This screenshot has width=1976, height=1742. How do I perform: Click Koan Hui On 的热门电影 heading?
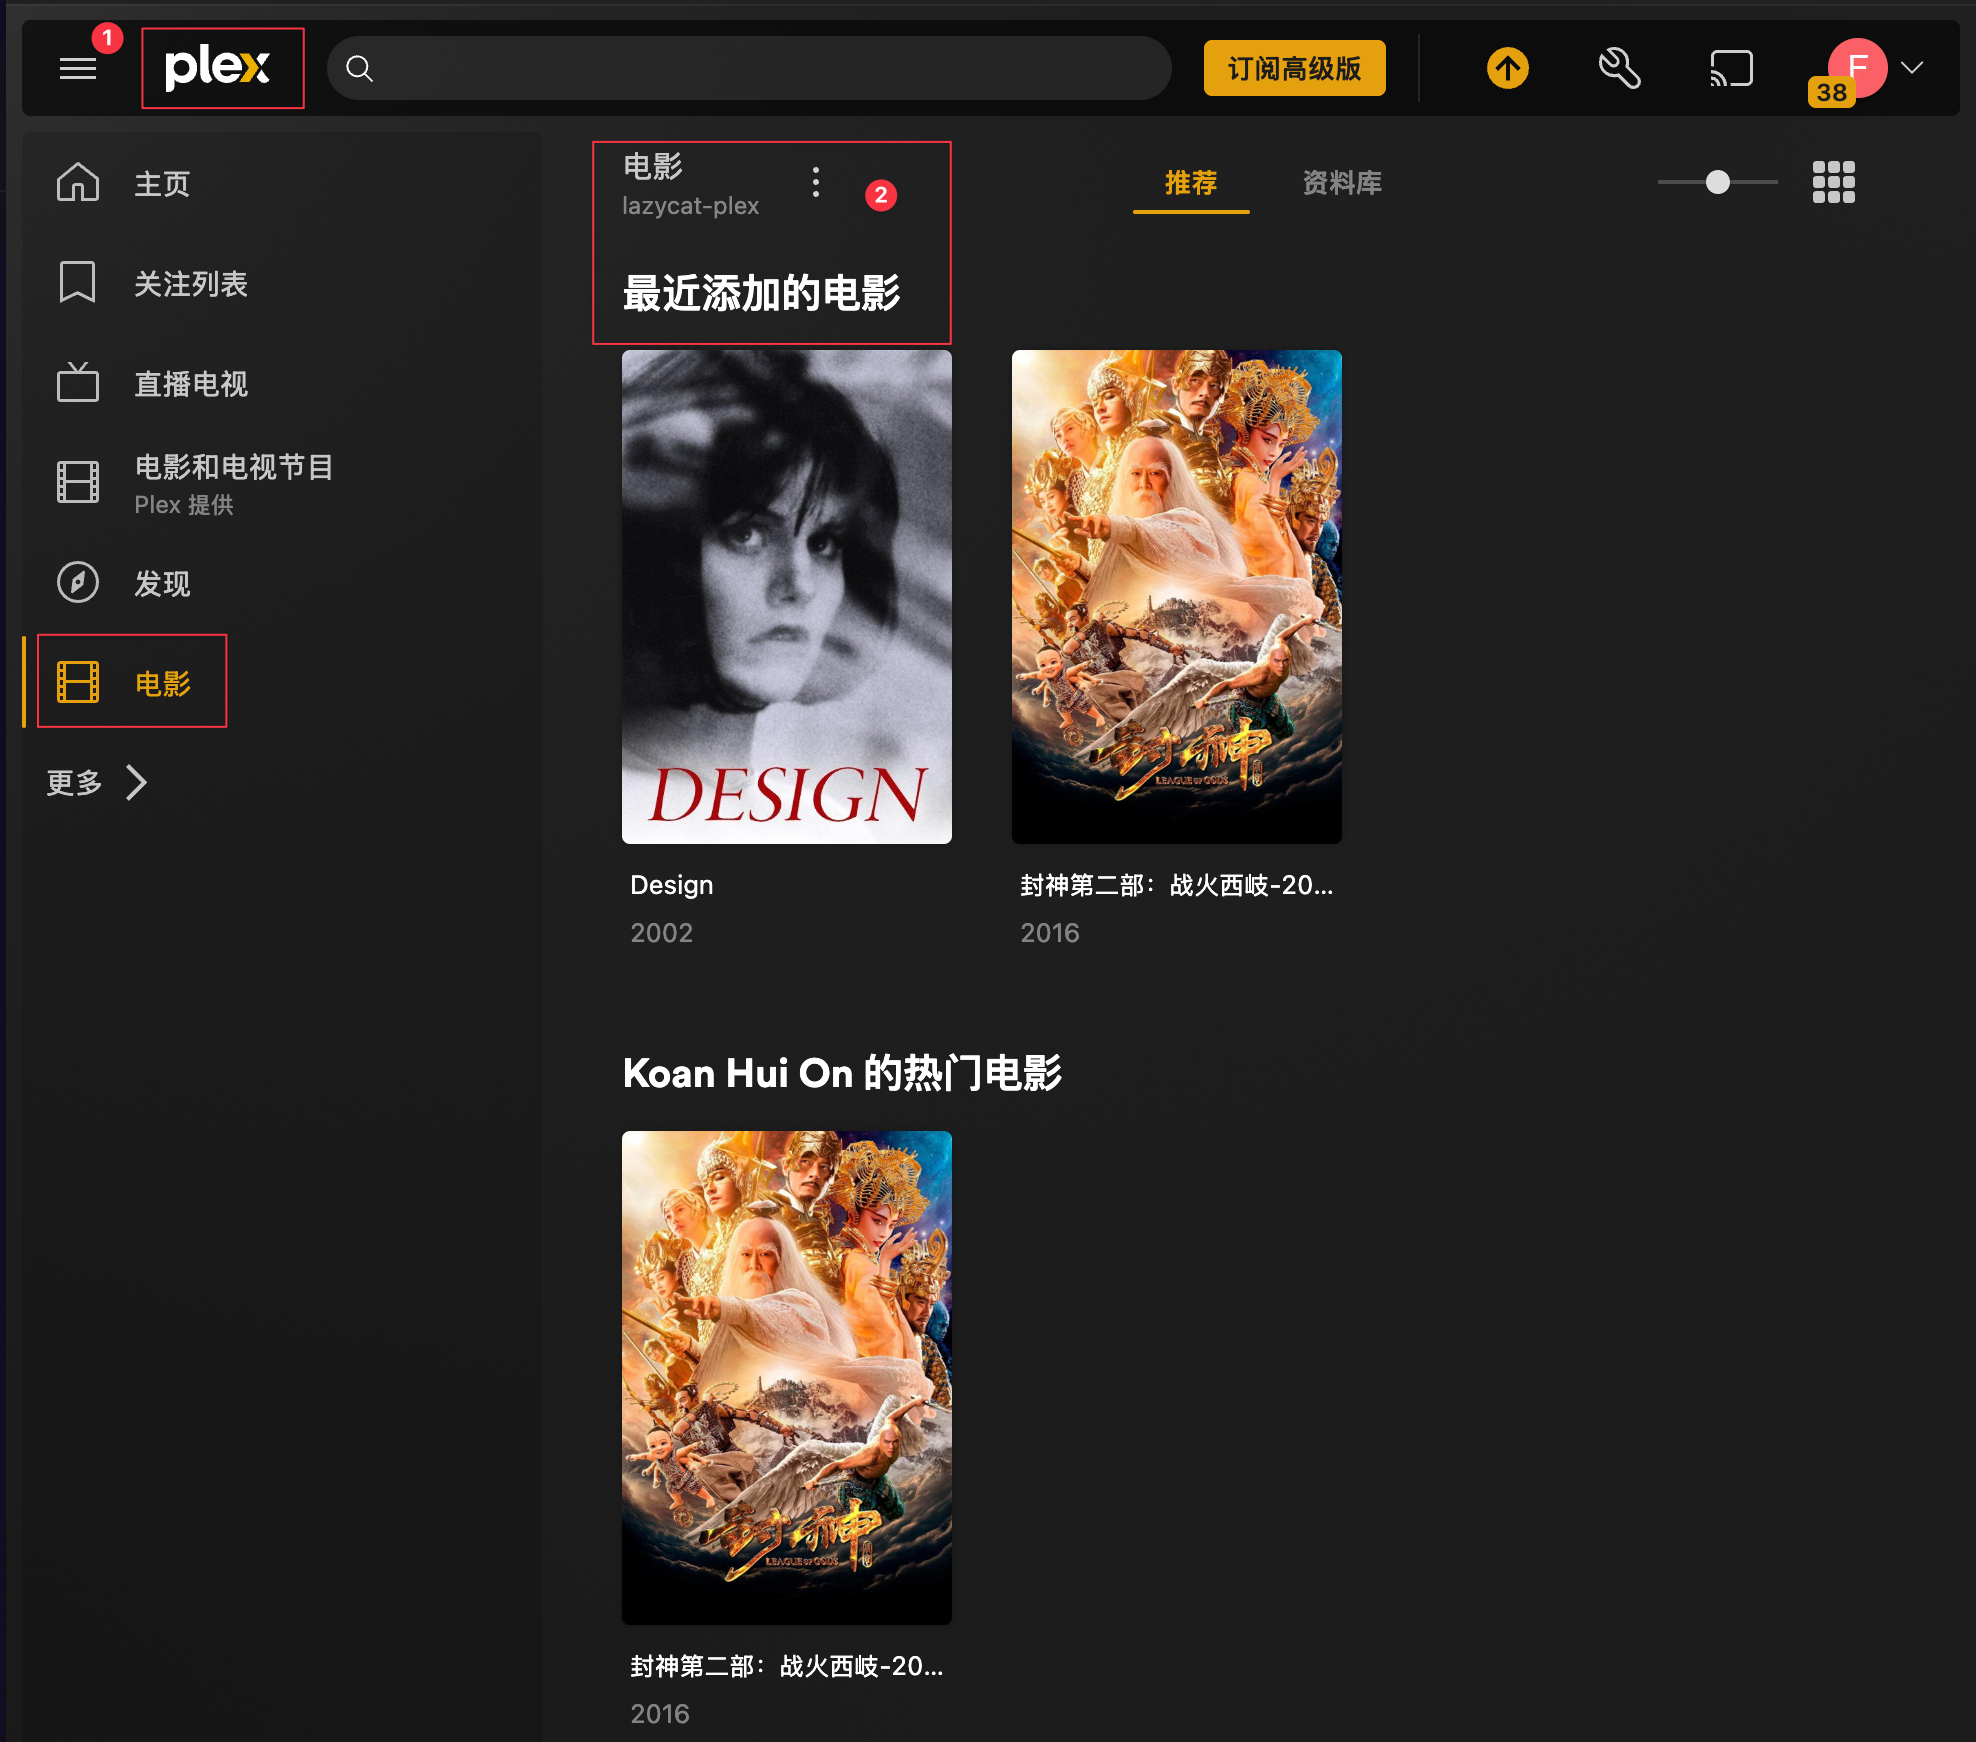coord(842,1074)
